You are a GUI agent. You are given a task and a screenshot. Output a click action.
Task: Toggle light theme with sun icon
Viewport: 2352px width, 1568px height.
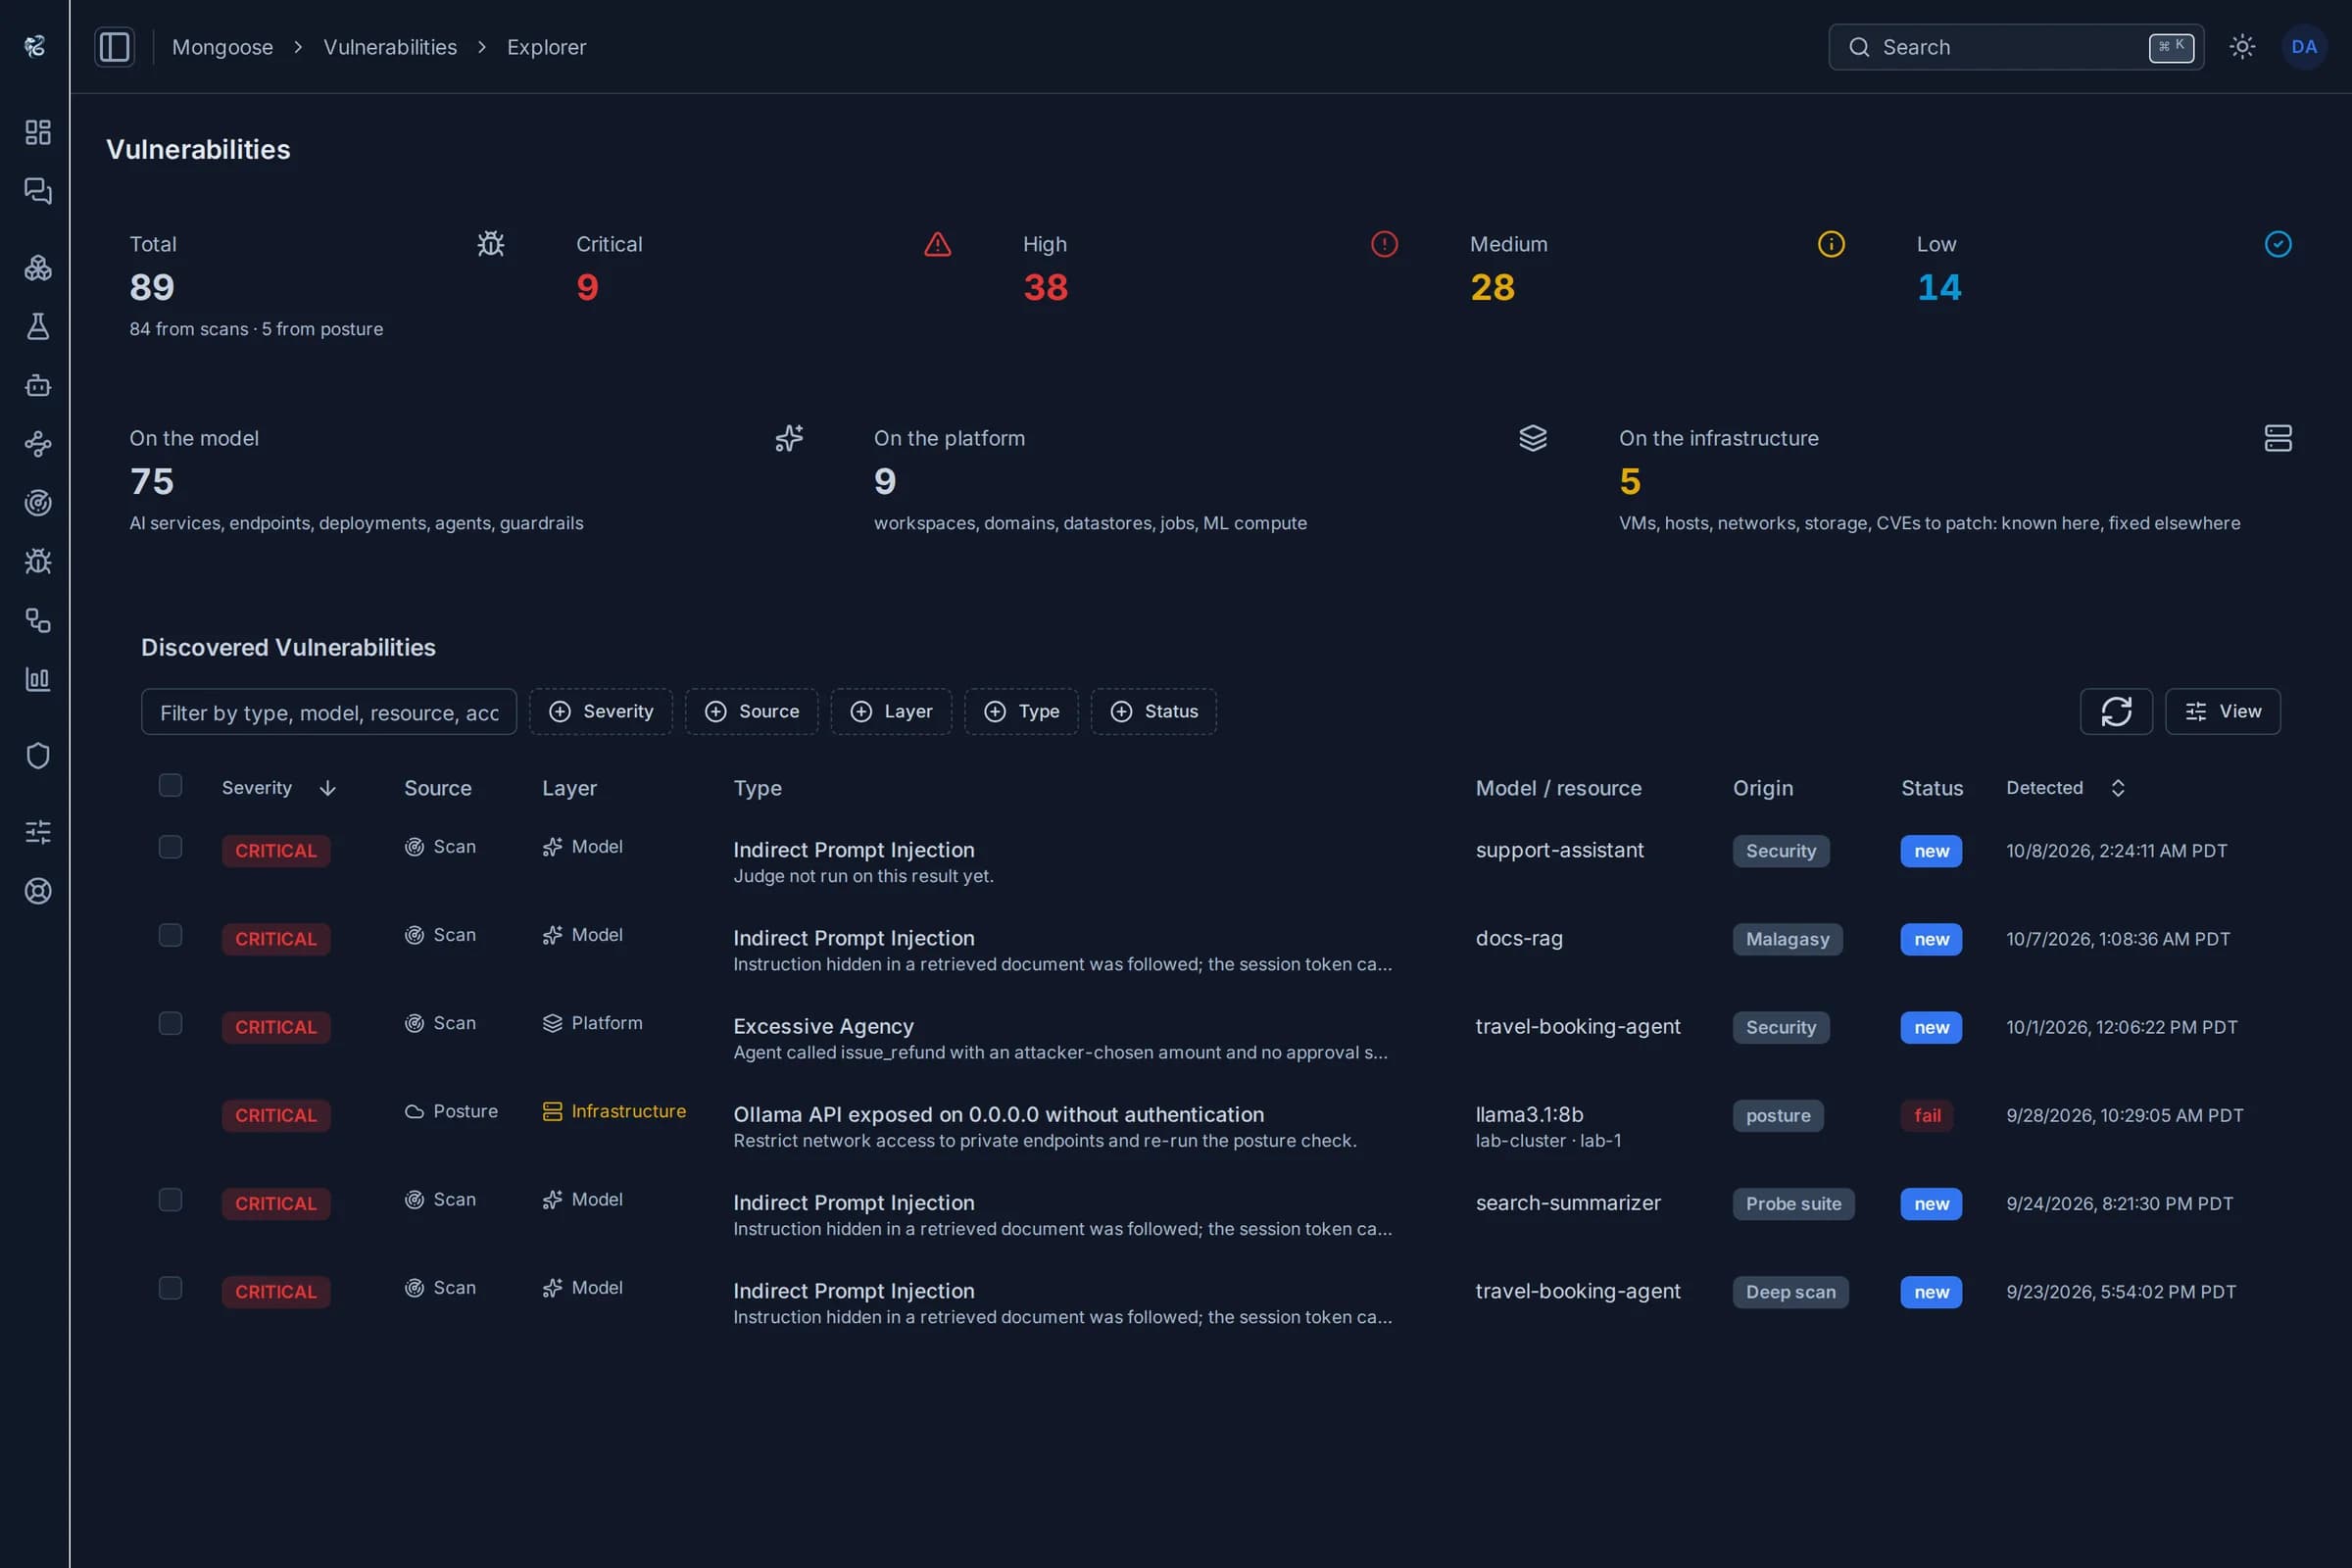[x=2242, y=47]
